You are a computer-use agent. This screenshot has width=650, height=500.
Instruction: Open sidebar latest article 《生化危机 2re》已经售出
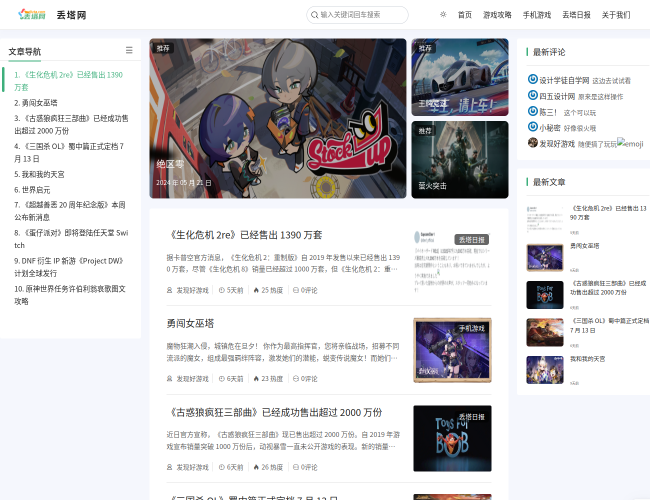(608, 213)
